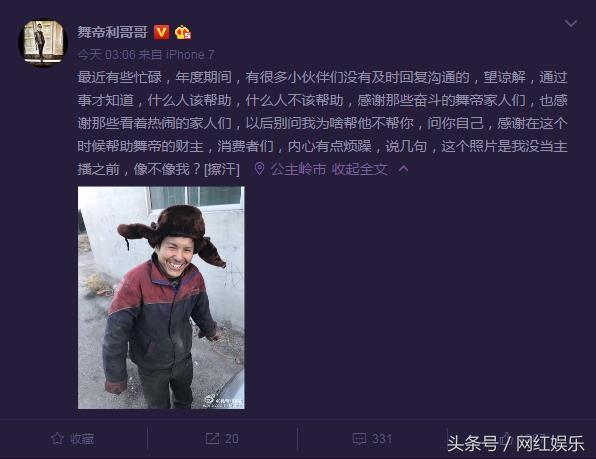Click the crown membership badge

(x=183, y=33)
